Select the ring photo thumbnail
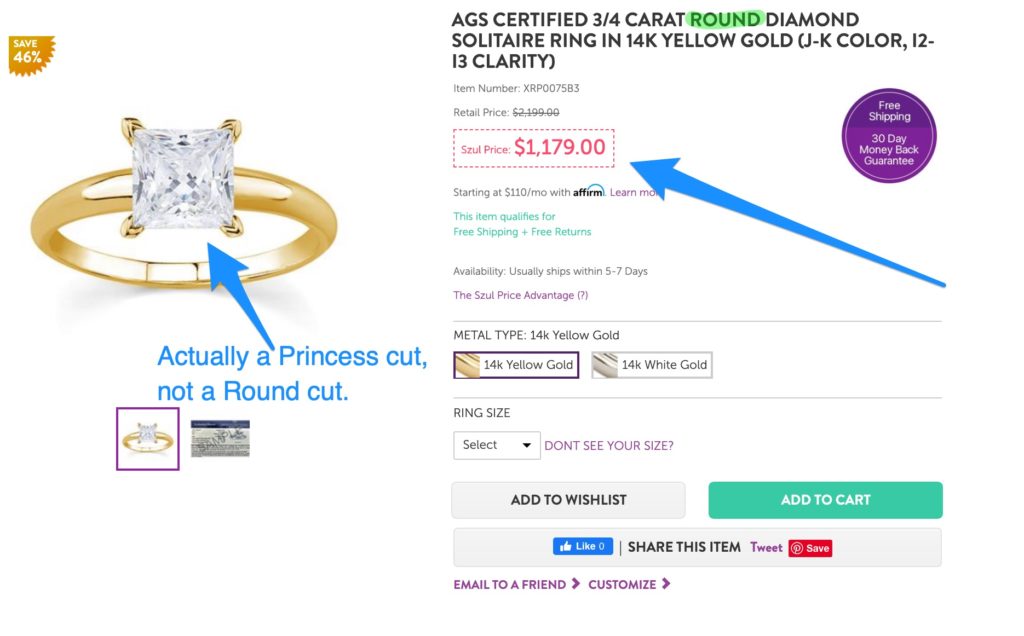The height and width of the screenshot is (636, 1024). [x=148, y=439]
